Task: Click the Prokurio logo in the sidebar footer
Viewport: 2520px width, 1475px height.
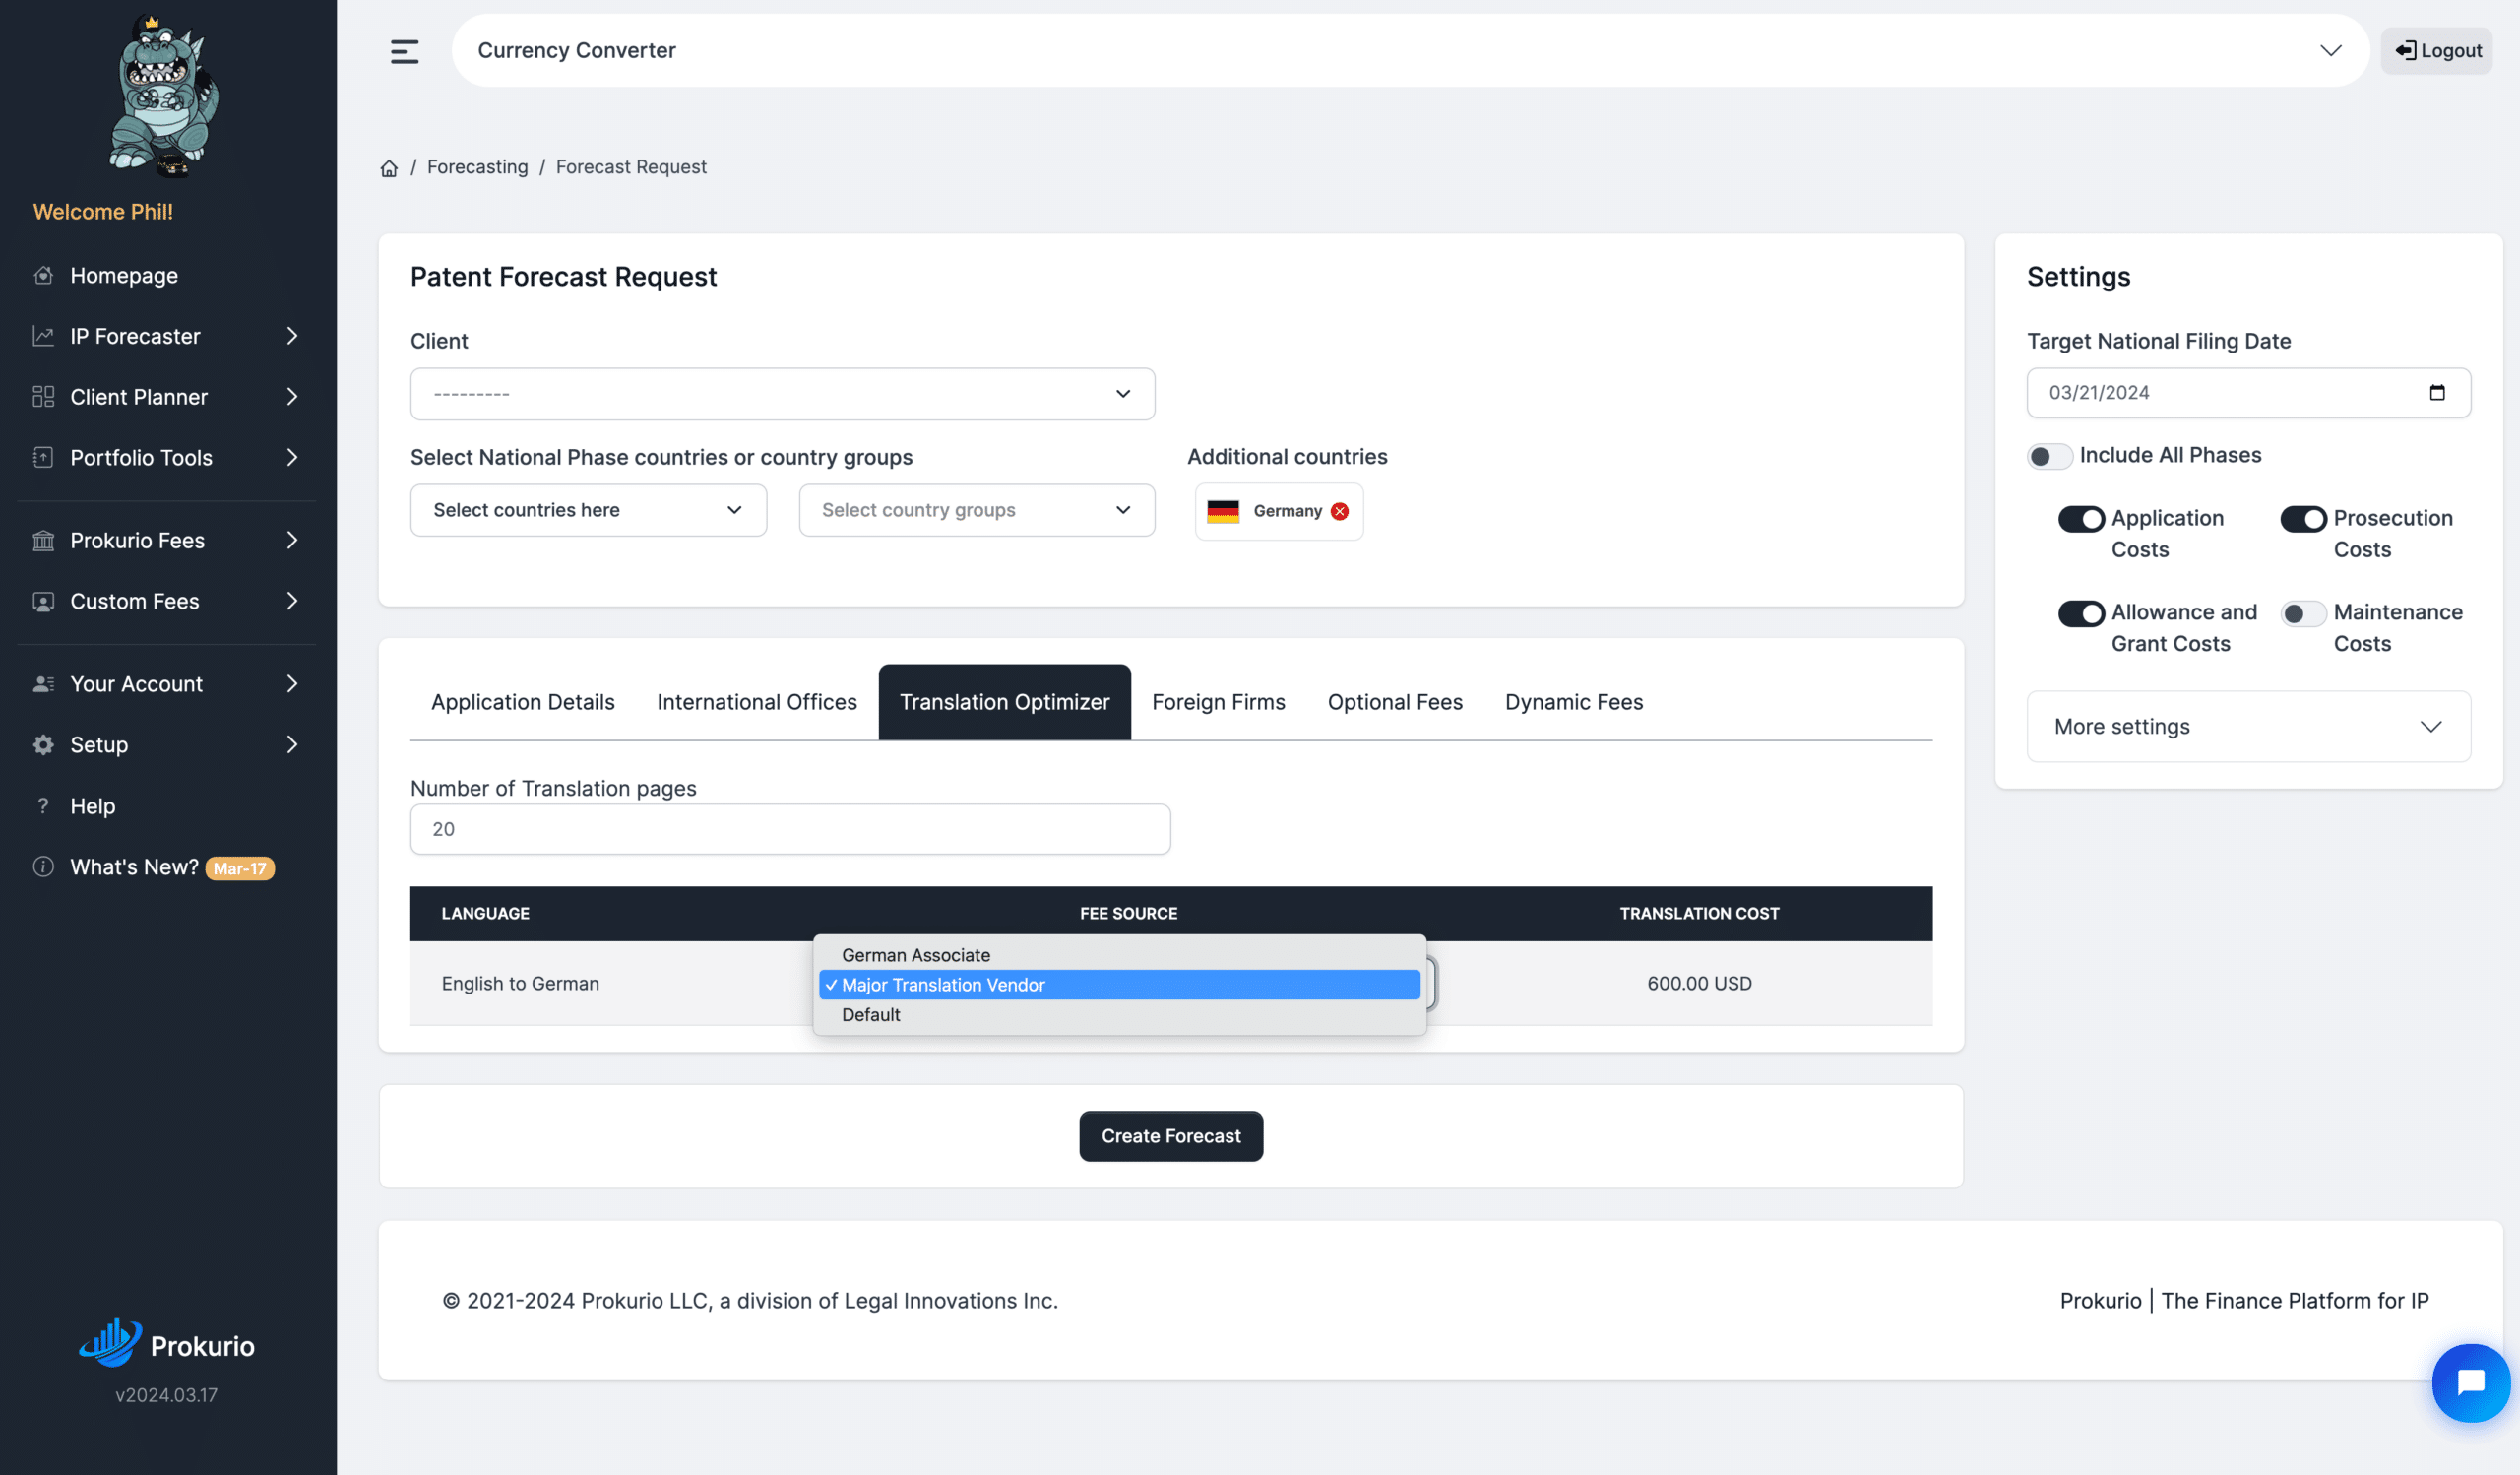Action: [x=167, y=1344]
